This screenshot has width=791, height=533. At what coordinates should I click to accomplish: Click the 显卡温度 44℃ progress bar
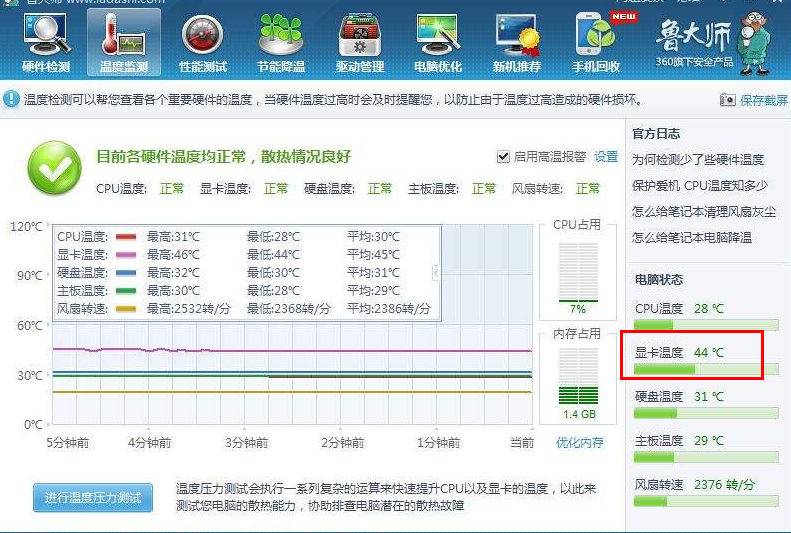click(706, 369)
